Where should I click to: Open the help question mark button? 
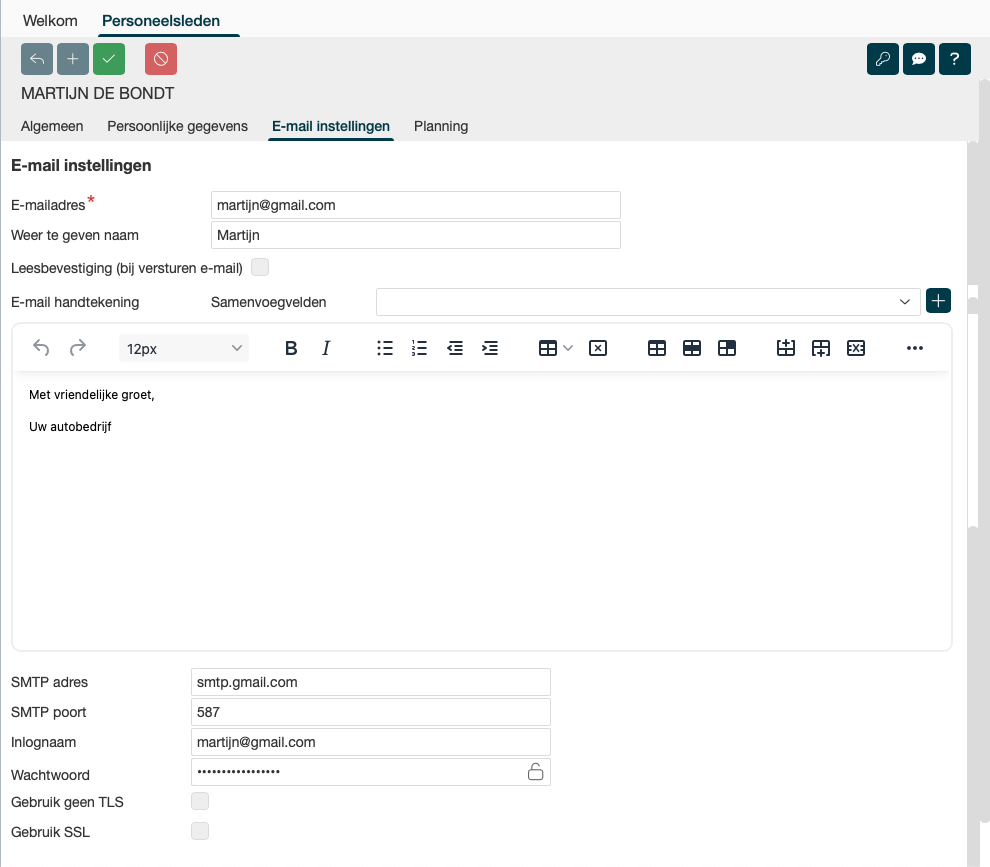pos(955,59)
